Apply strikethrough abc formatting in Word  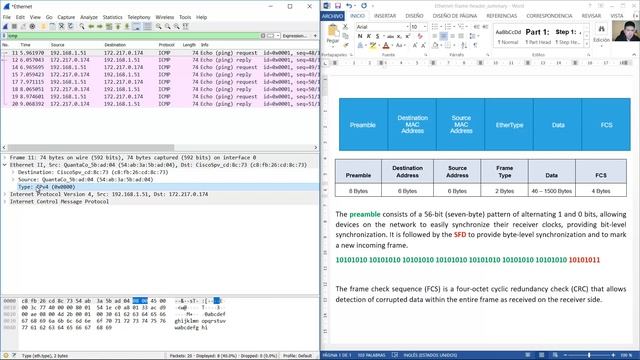pos(391,36)
